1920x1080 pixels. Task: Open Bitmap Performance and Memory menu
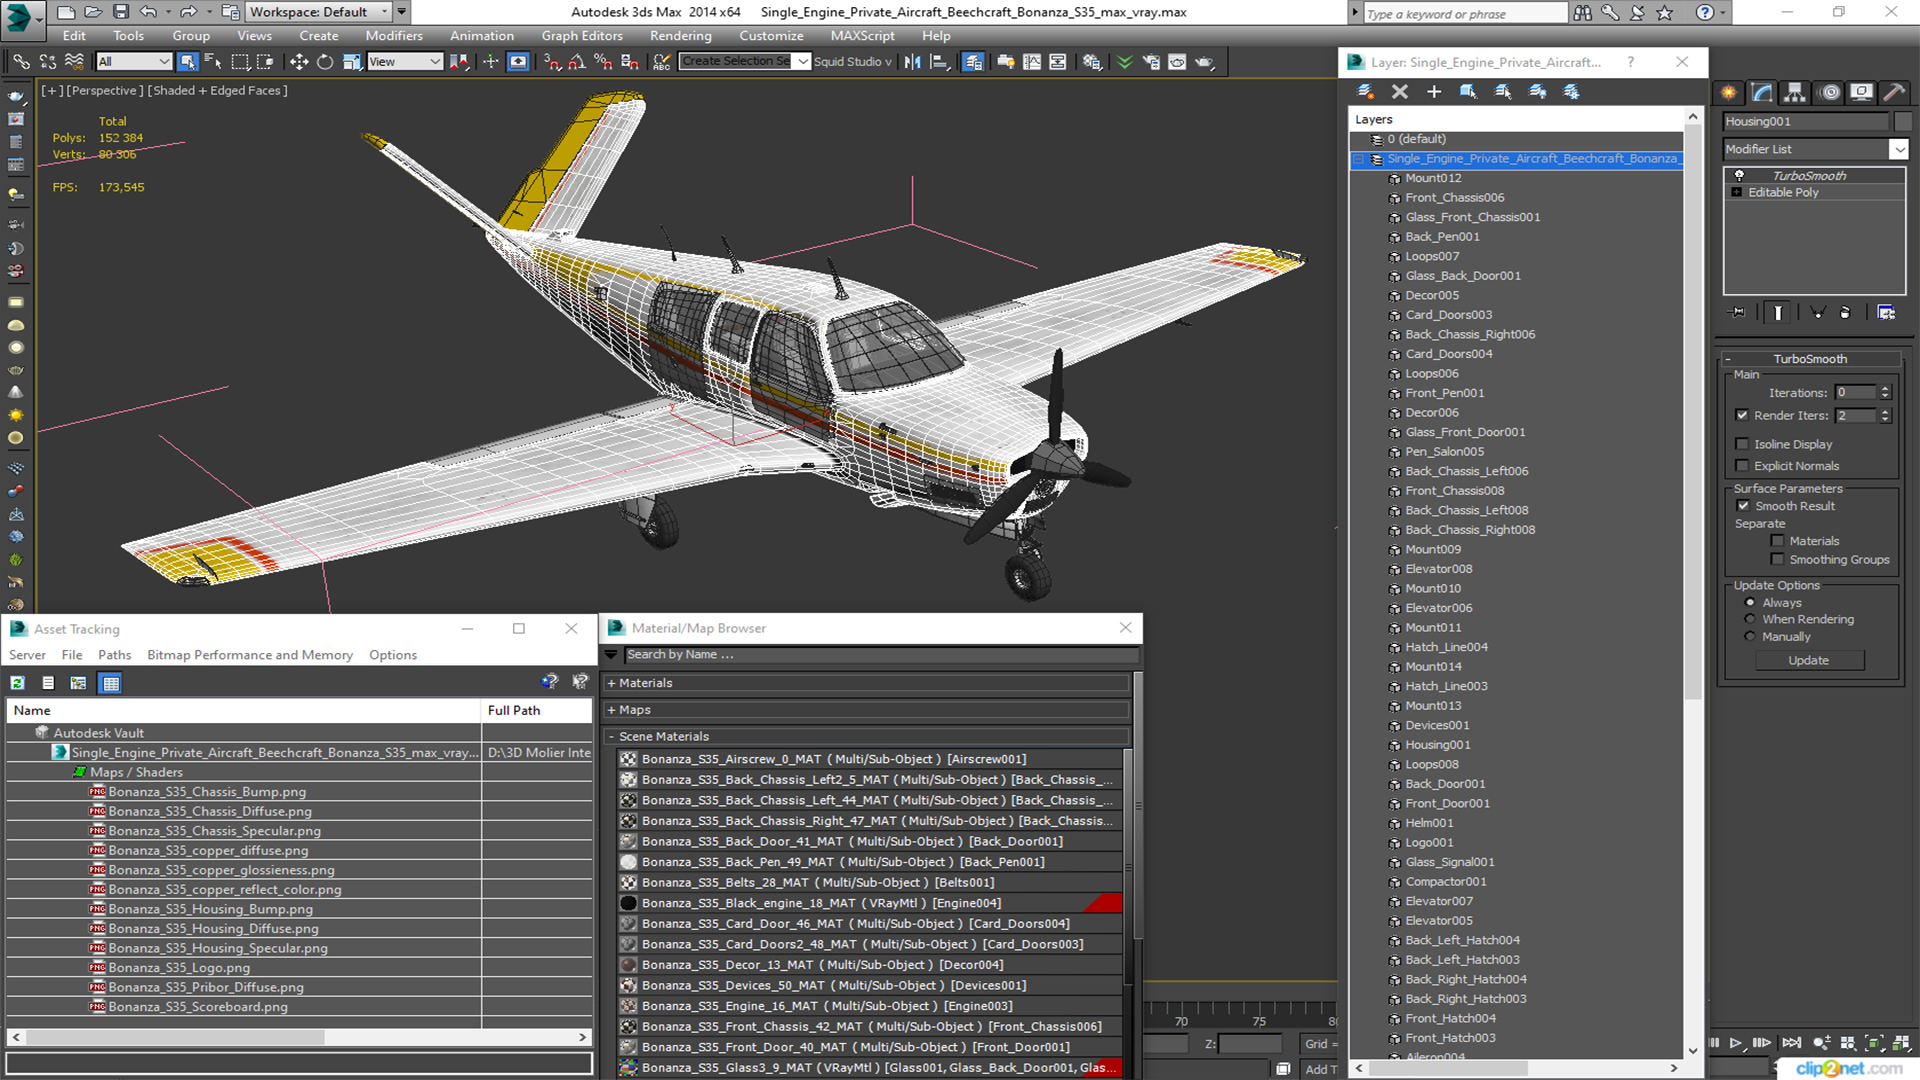point(250,655)
